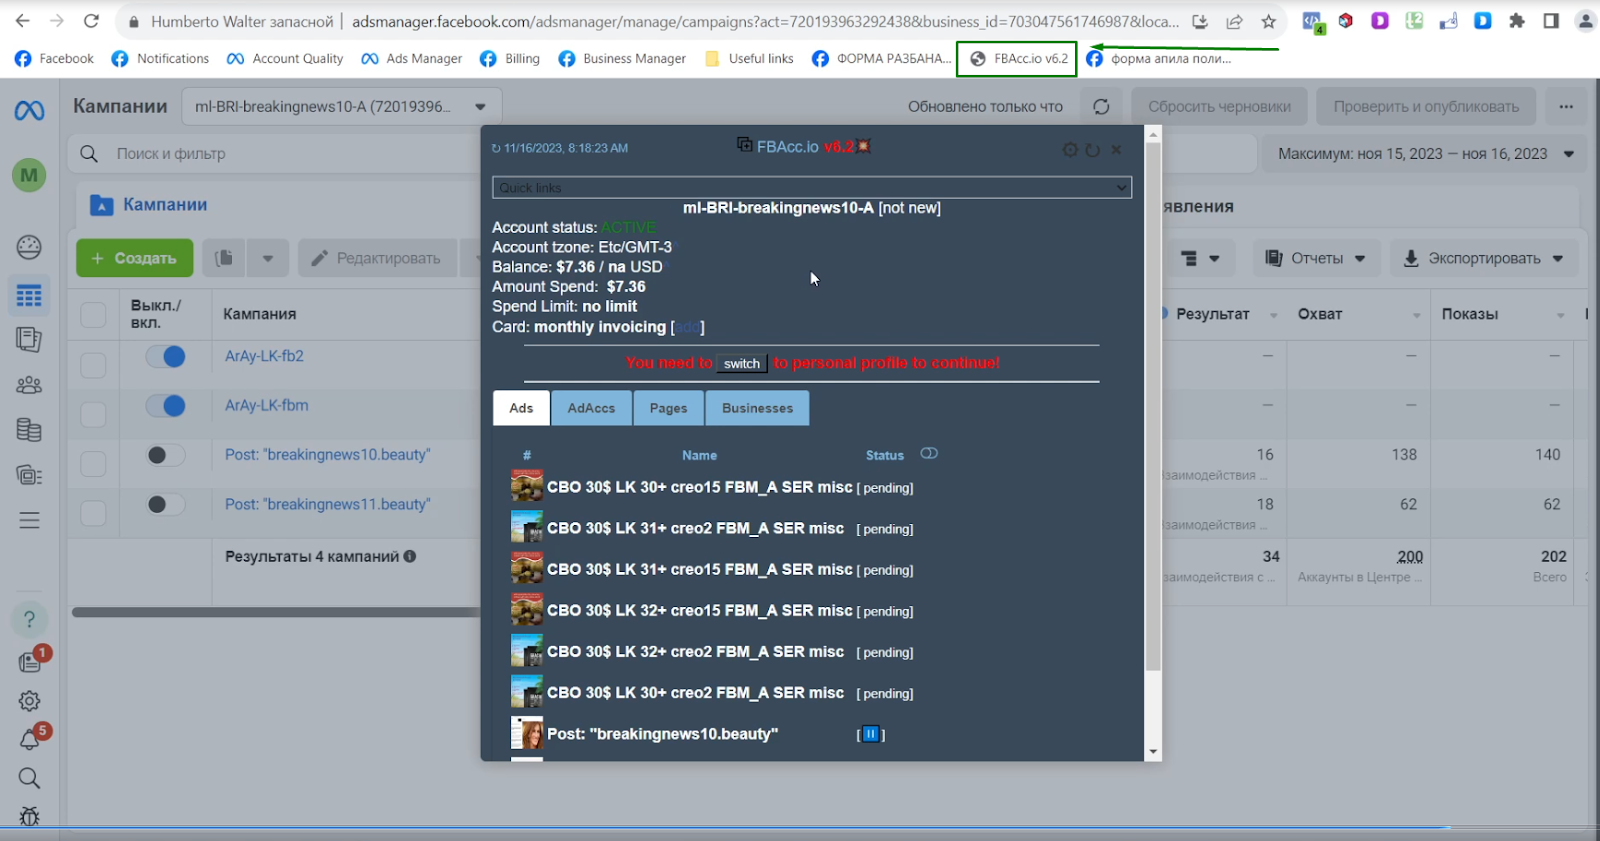Viewport: 1600px width, 841px height.
Task: Toggle the Status switch in FBAcc.io ads header
Action: coord(929,454)
